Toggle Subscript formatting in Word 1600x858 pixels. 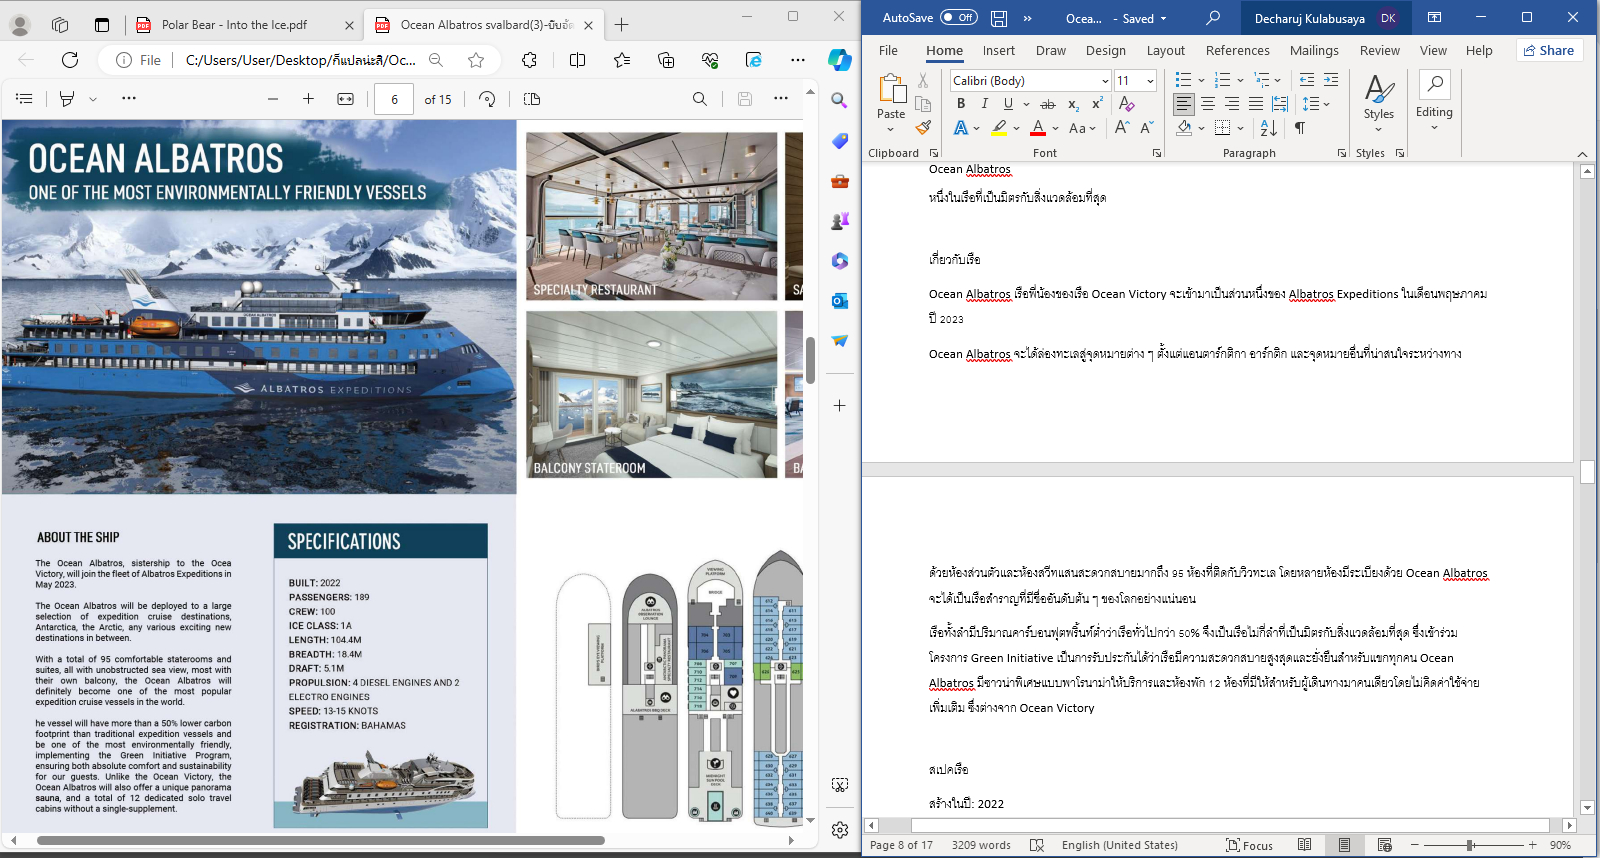pos(1073,104)
